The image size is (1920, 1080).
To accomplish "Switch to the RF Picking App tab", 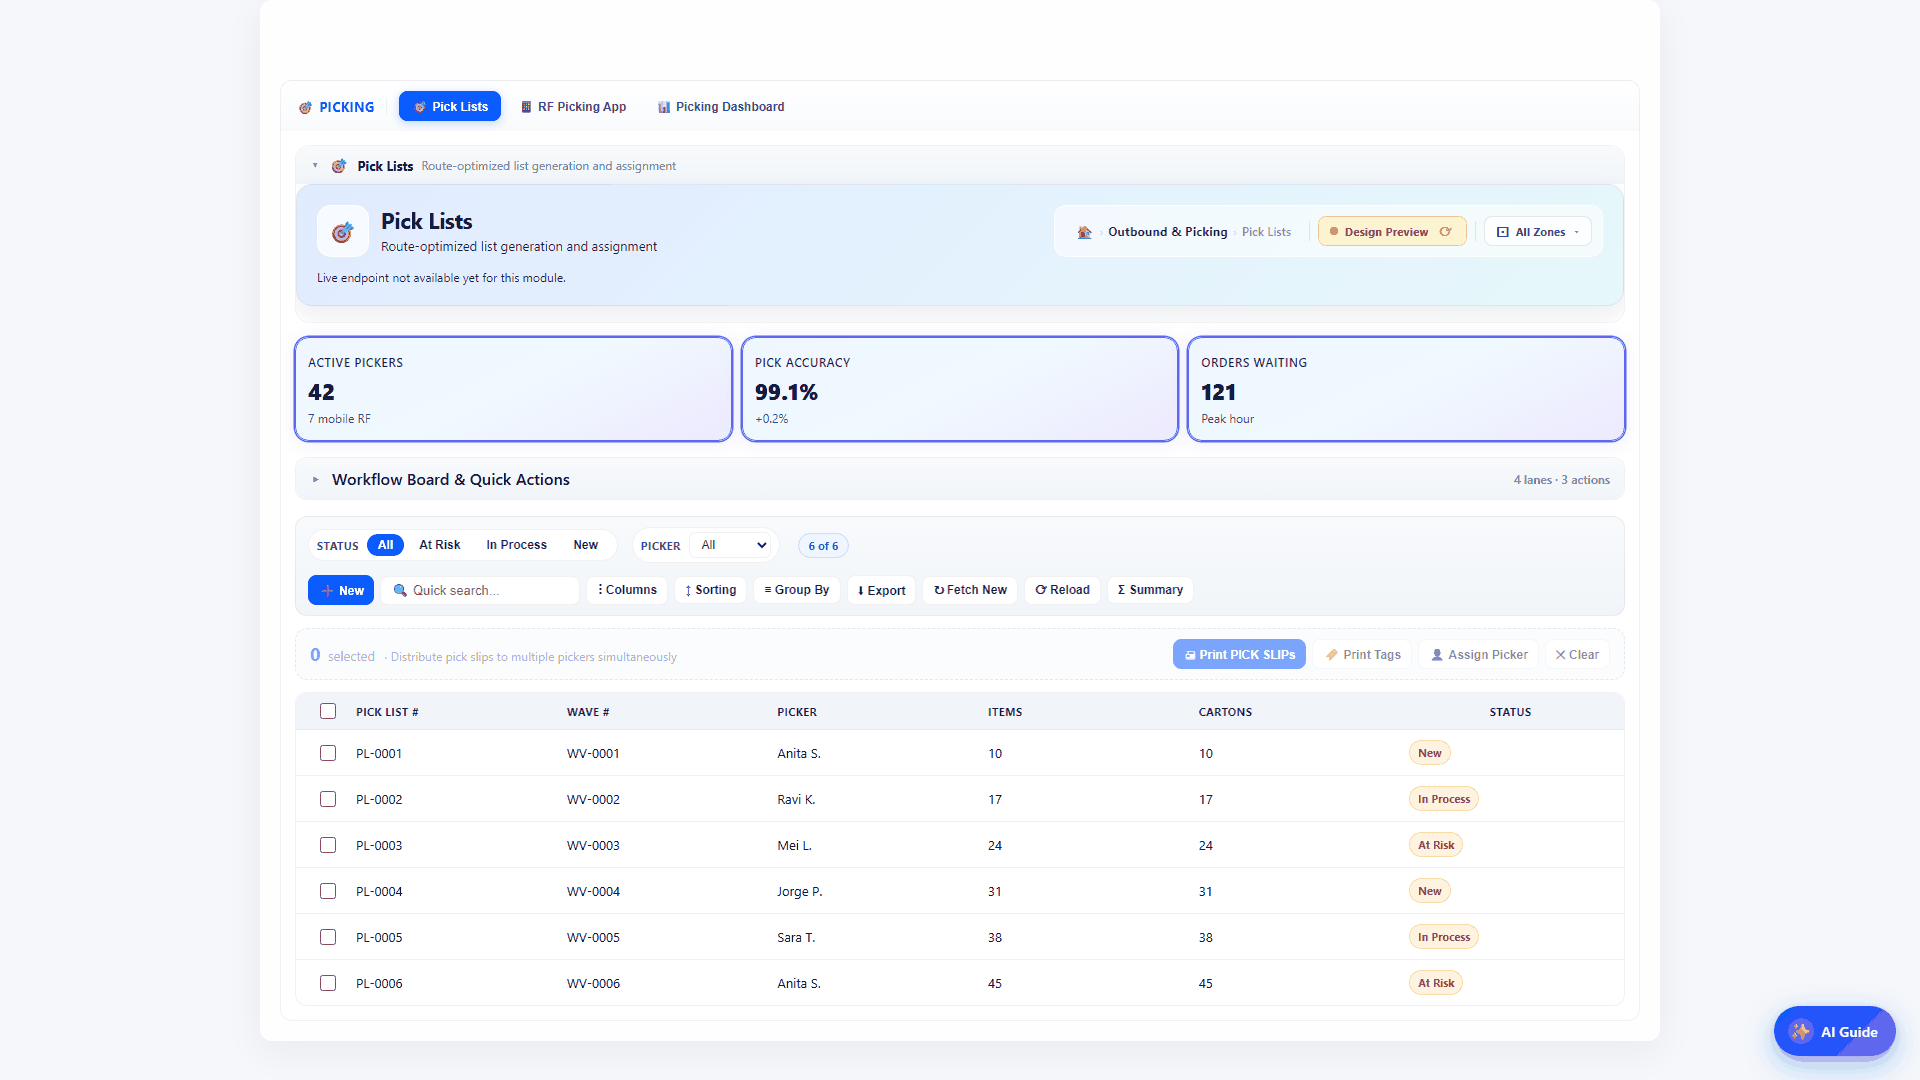I will (573, 107).
